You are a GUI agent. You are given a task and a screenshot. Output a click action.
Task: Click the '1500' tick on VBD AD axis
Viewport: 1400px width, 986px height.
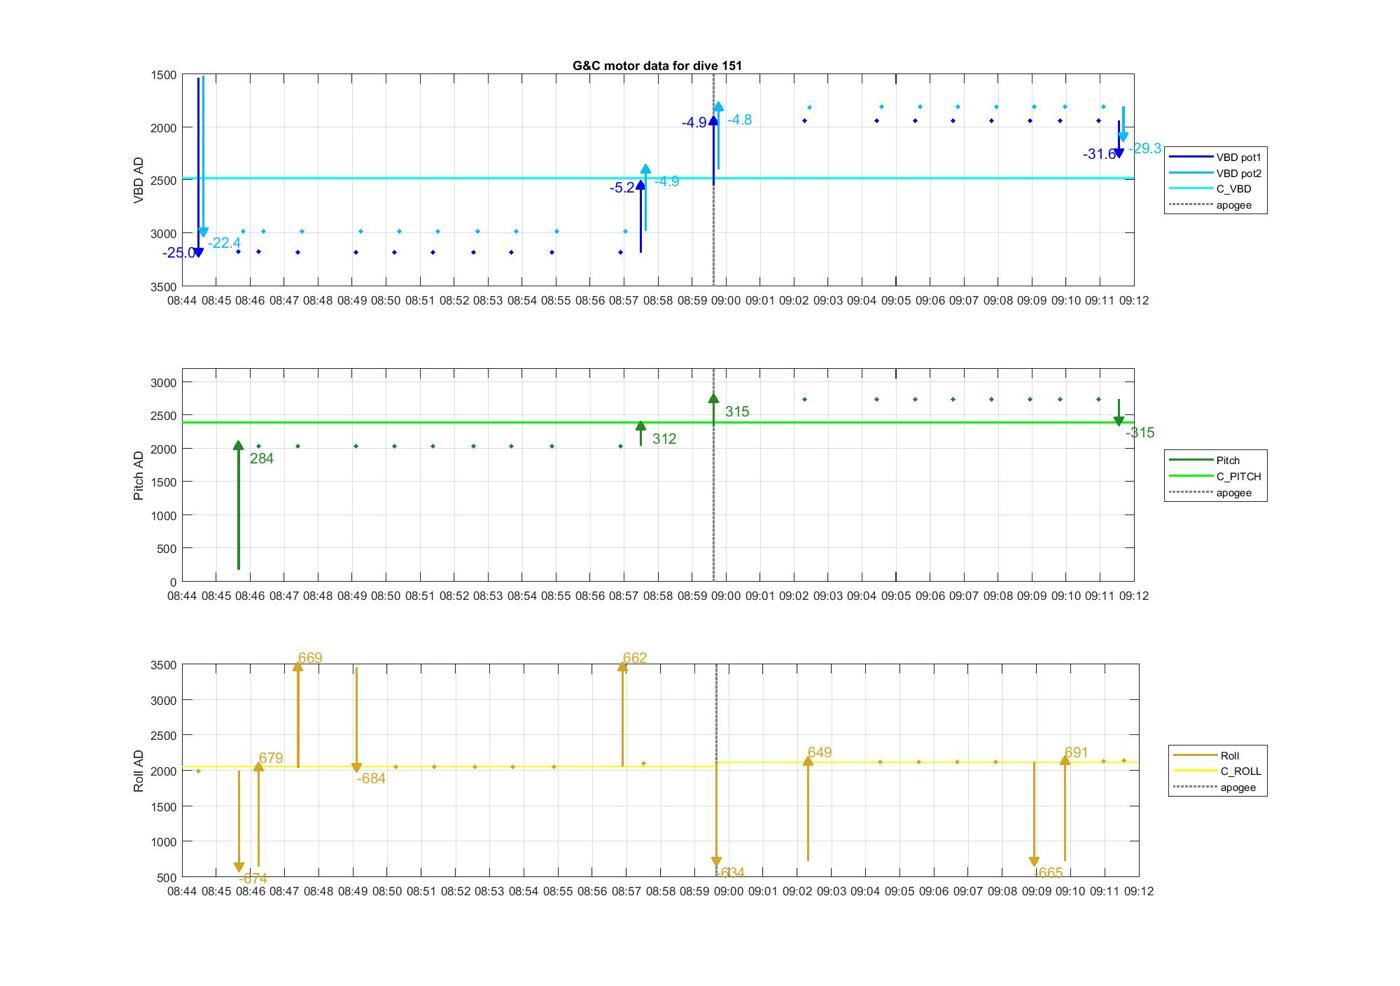[164, 76]
